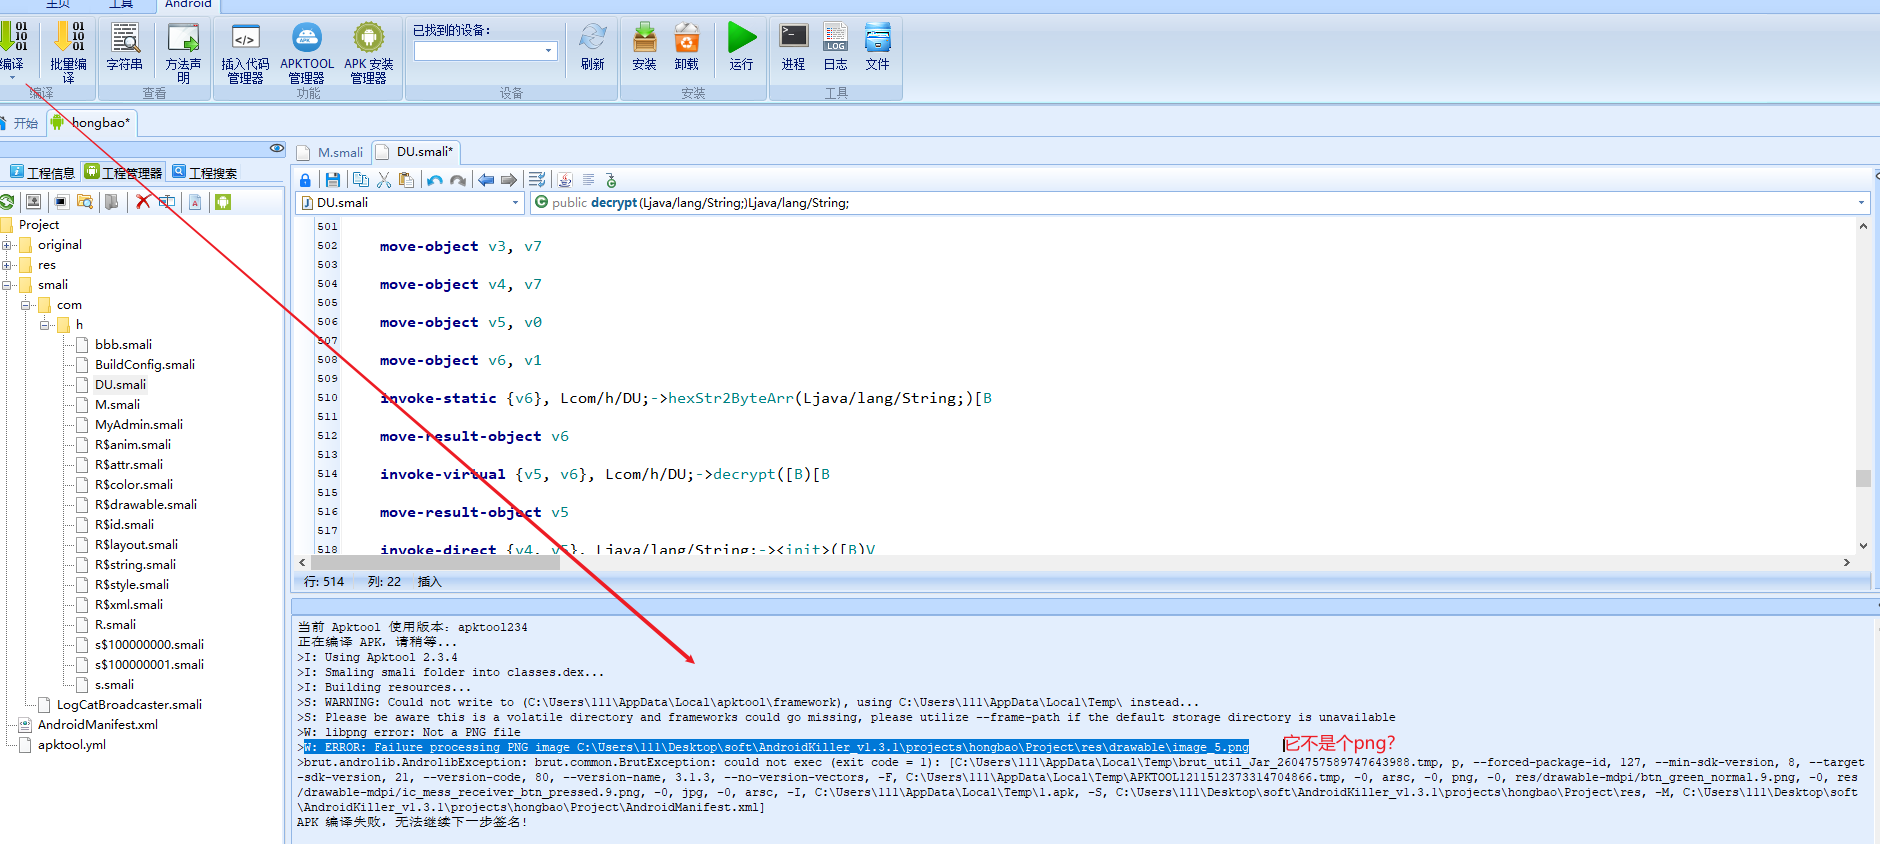This screenshot has height=844, width=1880.
Task: Select BuildConfig.smali in the tree
Action: click(x=145, y=365)
